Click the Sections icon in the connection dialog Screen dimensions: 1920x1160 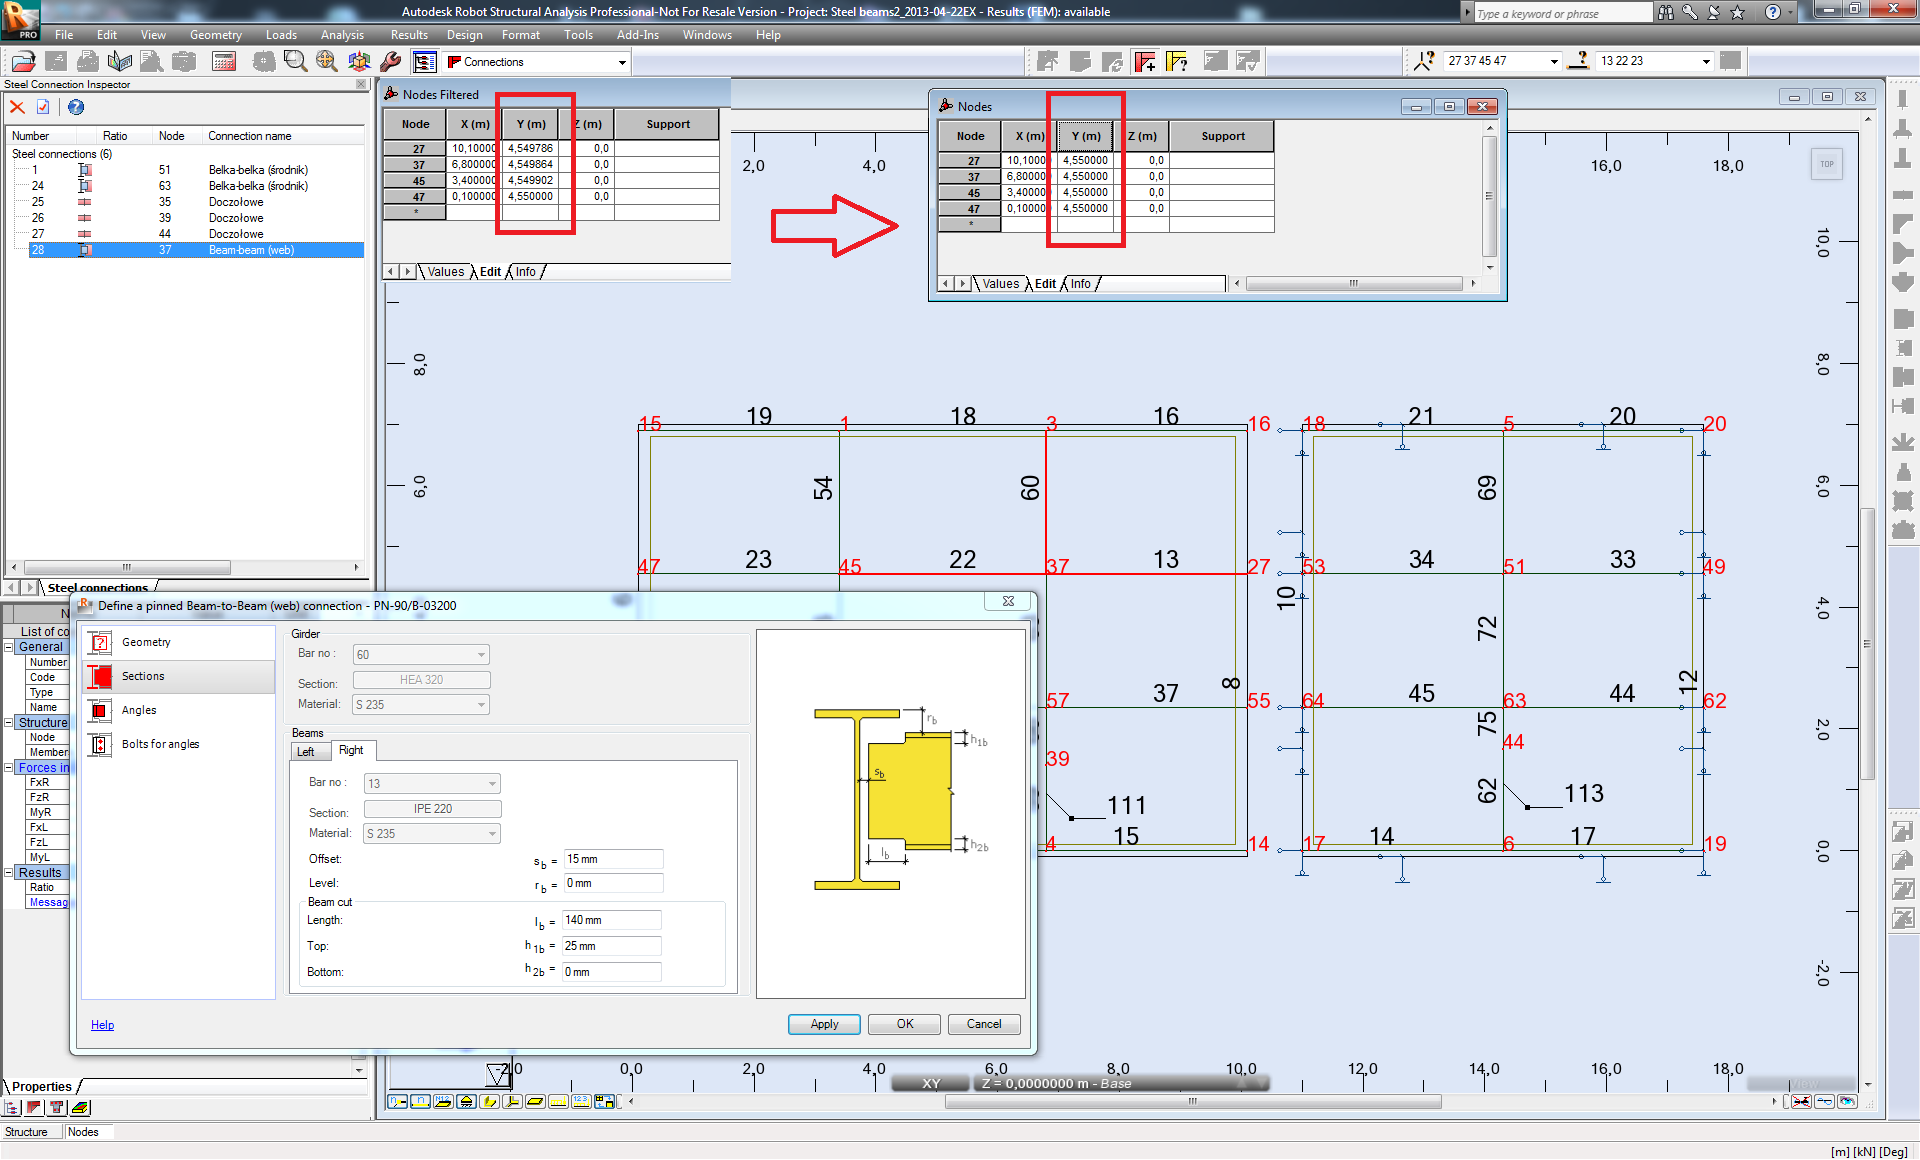tap(100, 676)
